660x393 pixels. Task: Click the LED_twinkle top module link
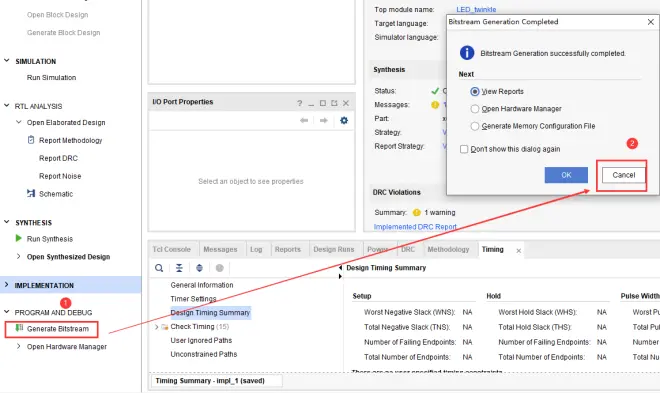click(476, 9)
